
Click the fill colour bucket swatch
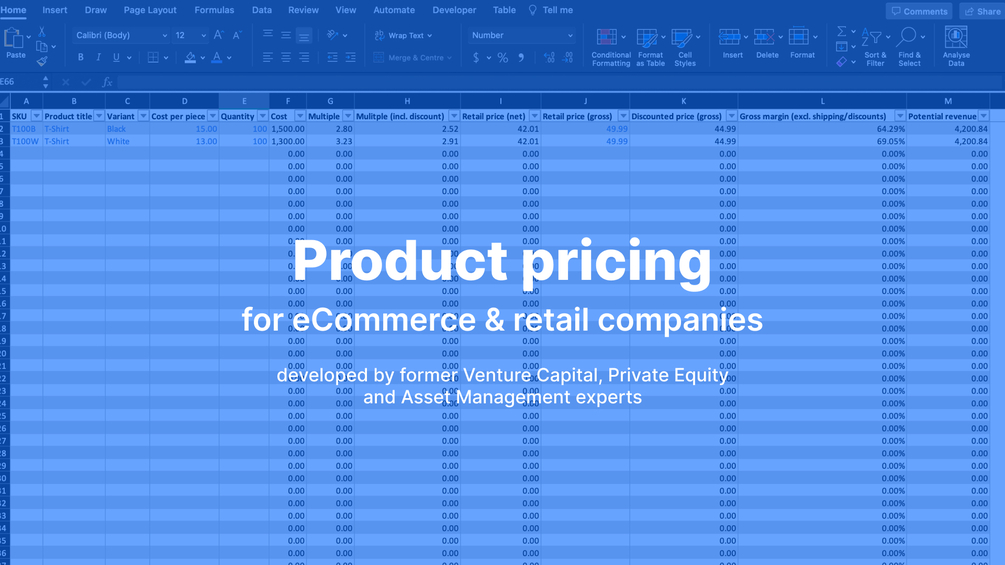190,58
